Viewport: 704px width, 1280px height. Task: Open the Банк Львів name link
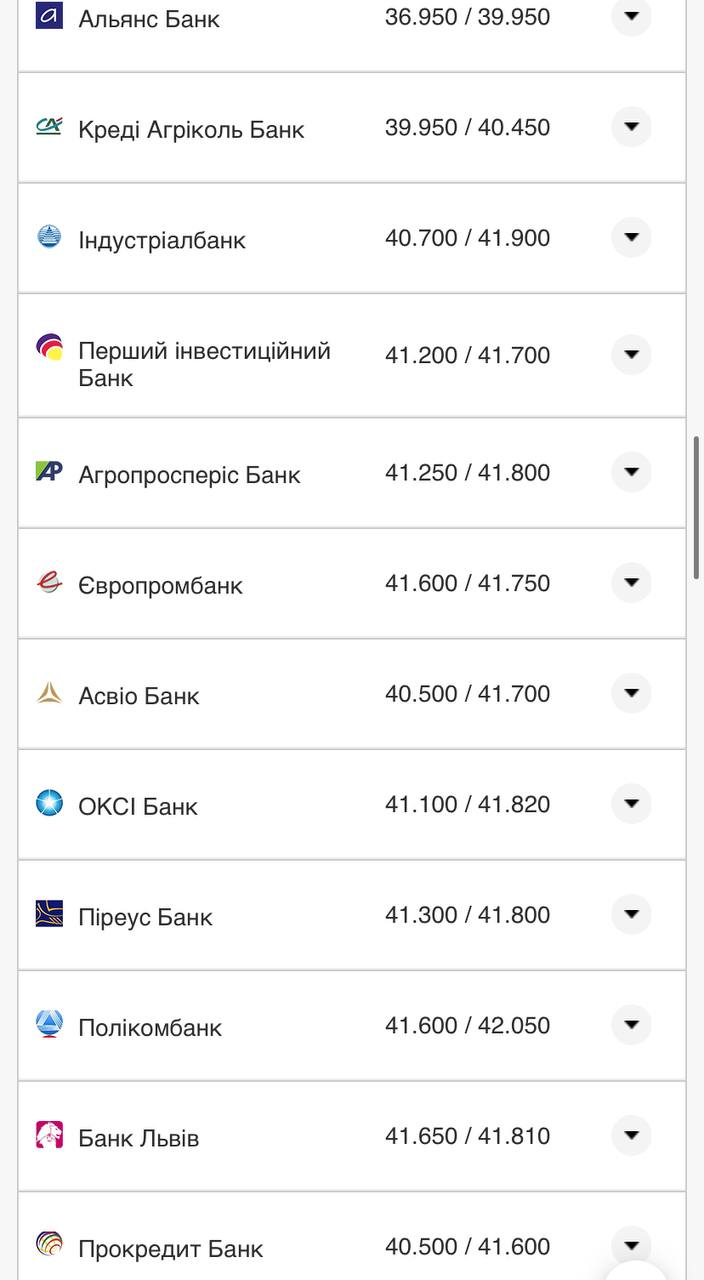[138, 1138]
